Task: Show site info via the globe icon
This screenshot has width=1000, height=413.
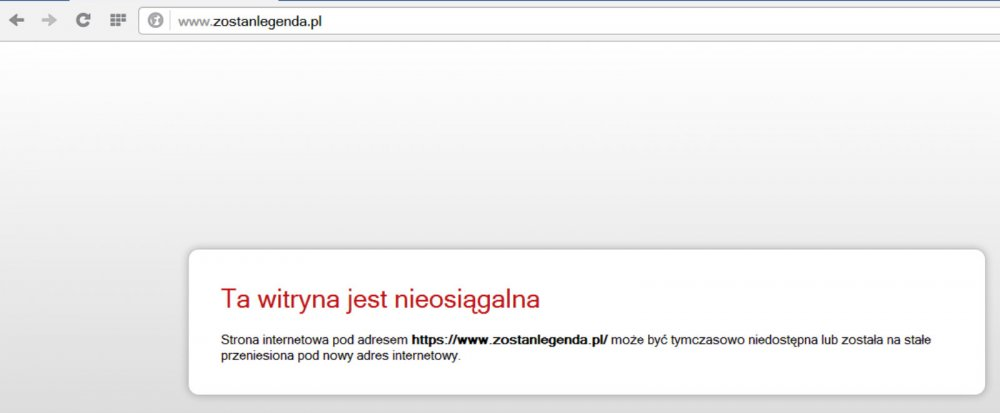Action: (x=155, y=20)
